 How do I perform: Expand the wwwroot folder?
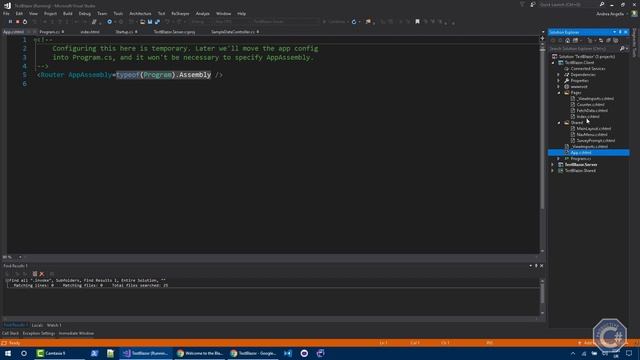(559, 87)
